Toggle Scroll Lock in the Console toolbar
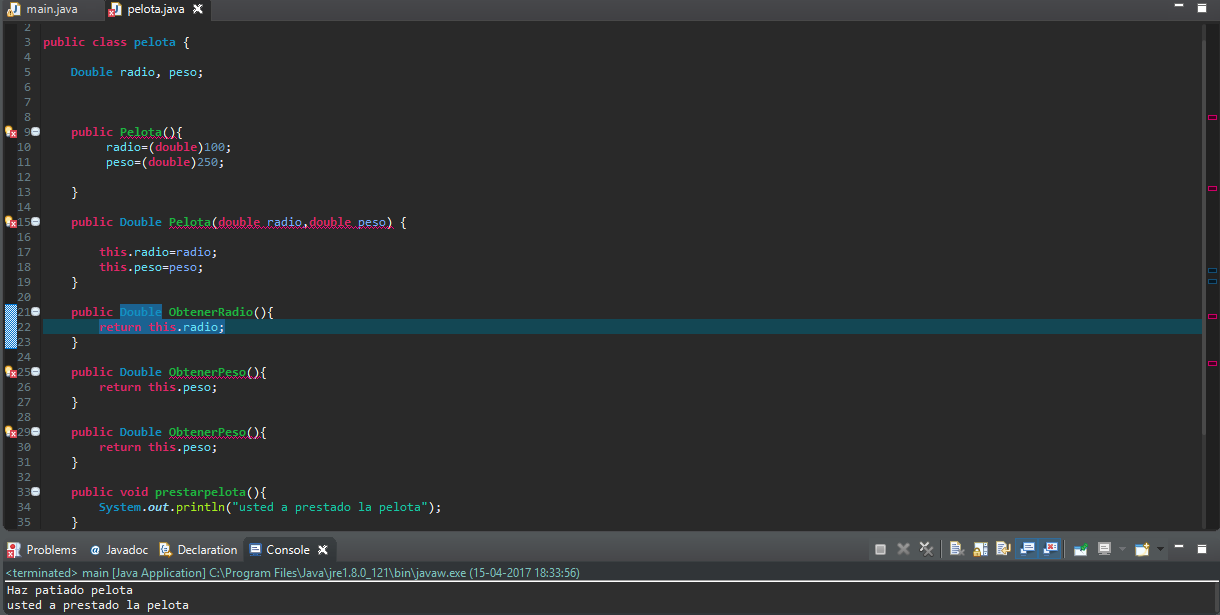Viewport: 1220px width, 615px height. coord(980,549)
